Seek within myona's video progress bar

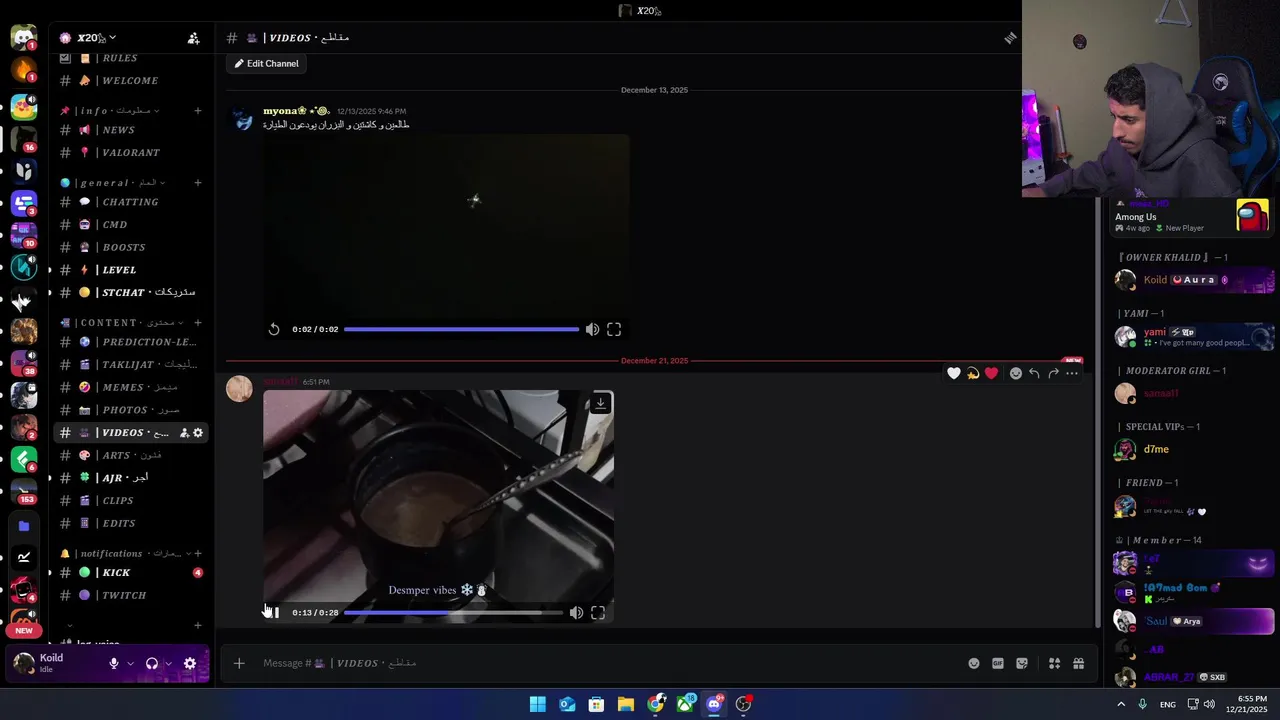click(461, 329)
